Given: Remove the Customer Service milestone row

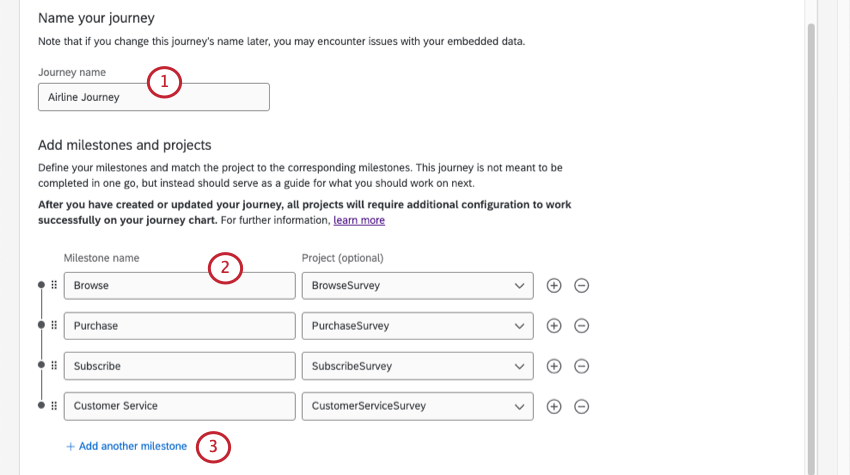Looking at the screenshot, I should click(x=581, y=406).
